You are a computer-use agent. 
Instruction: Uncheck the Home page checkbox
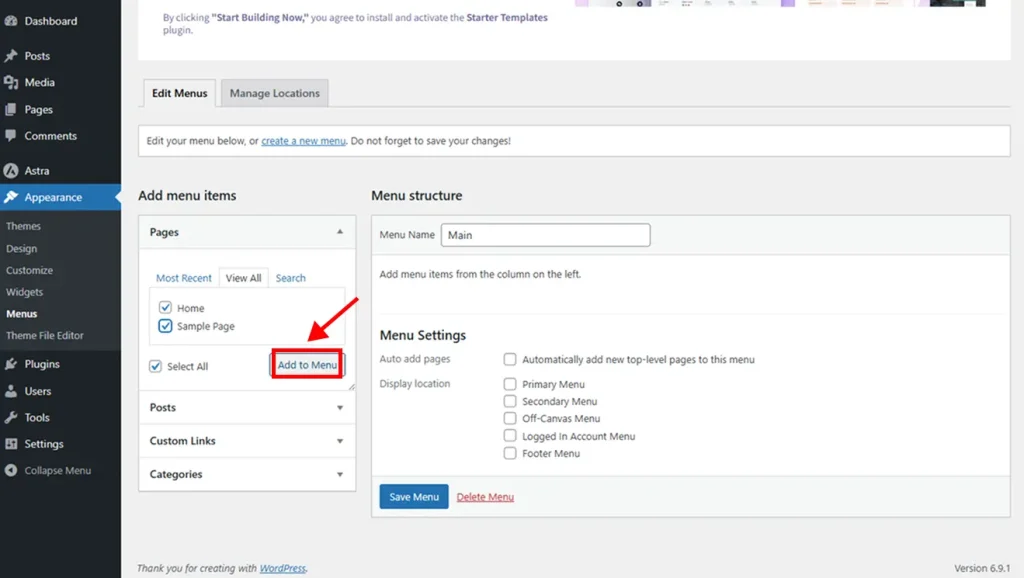tap(165, 307)
